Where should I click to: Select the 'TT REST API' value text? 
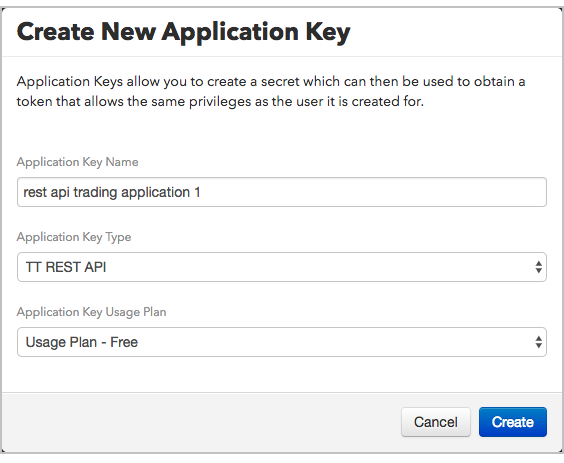click(x=66, y=267)
